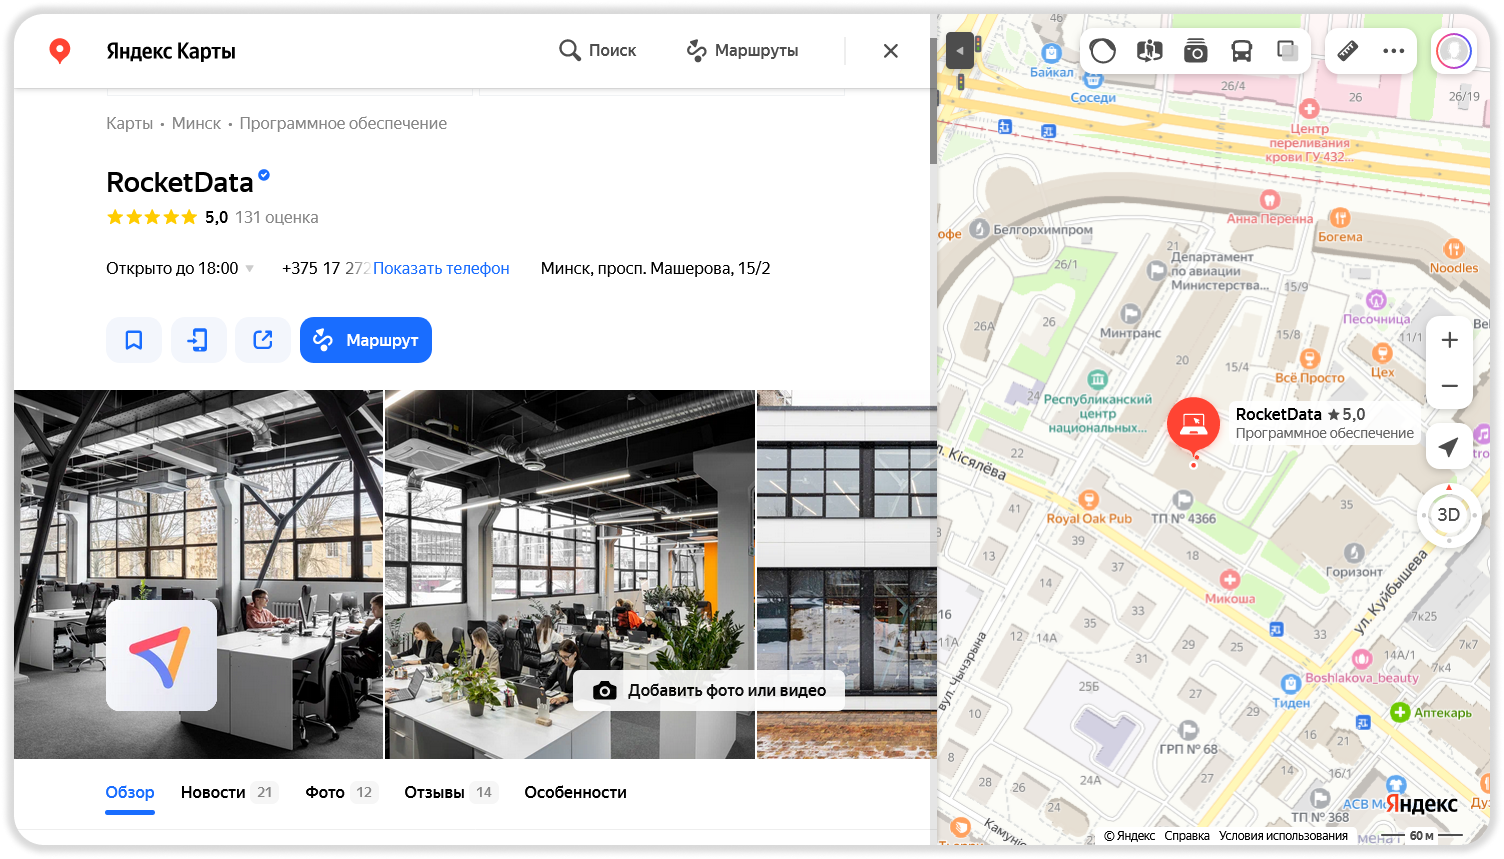The image size is (1504, 859).
Task: Click the Горизонт map marker
Action: coord(1354,553)
